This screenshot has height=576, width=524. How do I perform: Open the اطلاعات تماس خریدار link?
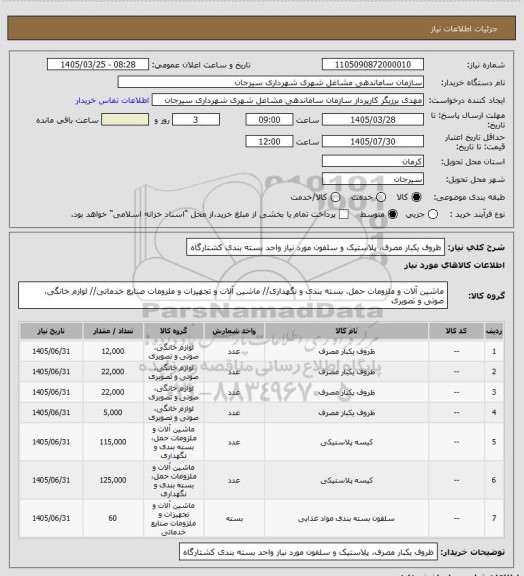(x=112, y=100)
